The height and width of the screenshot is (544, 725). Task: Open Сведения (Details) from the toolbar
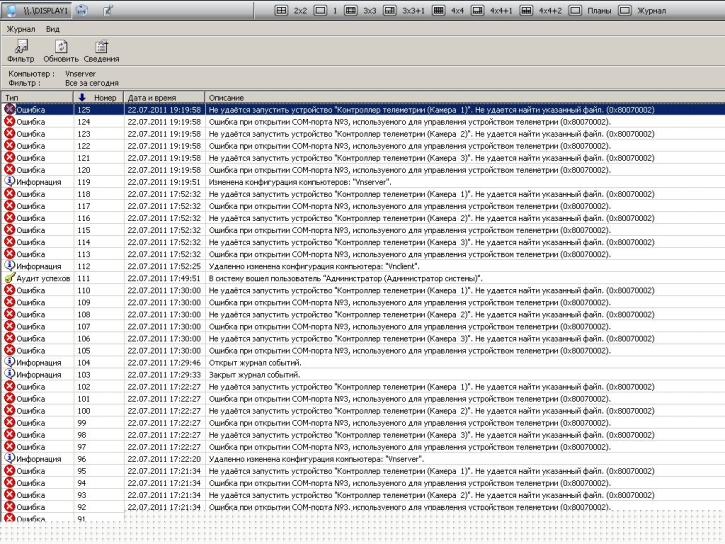[99, 51]
